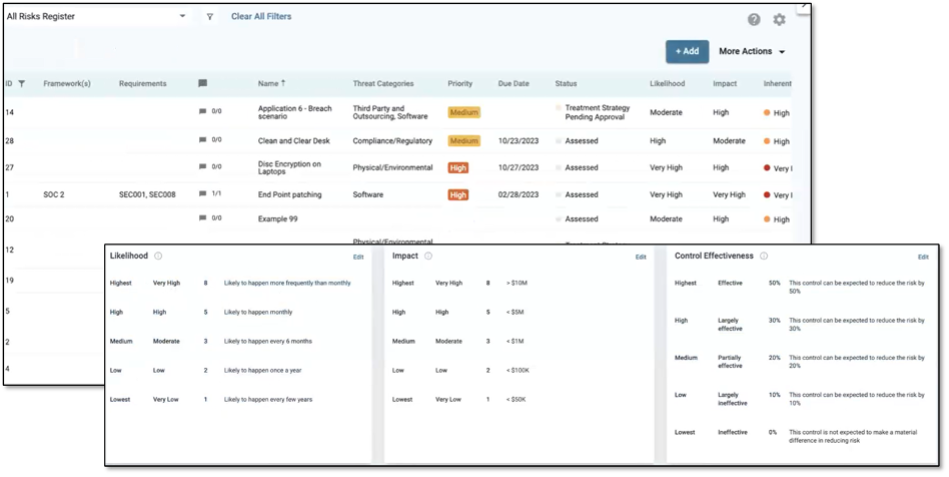The image size is (949, 477).
Task: Edit the Control Effectiveness scale
Action: point(924,257)
